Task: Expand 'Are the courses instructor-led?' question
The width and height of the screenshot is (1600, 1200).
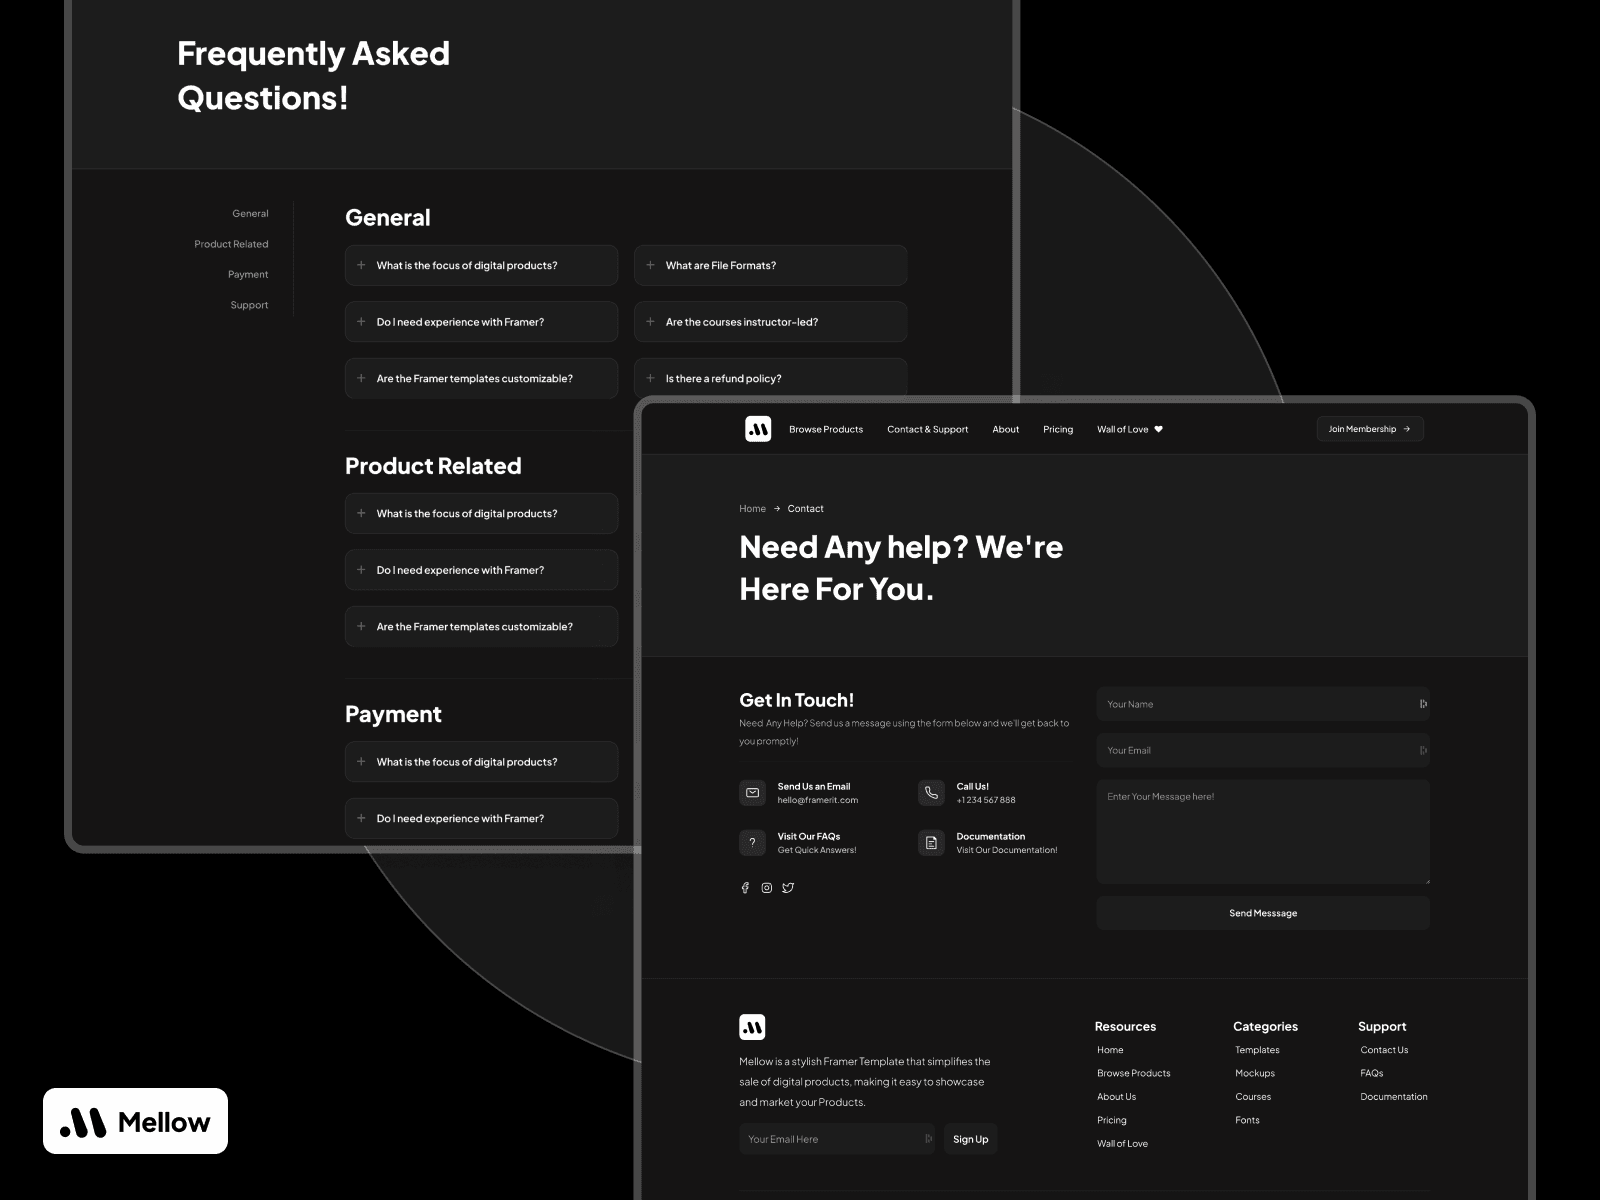Action: tap(770, 322)
